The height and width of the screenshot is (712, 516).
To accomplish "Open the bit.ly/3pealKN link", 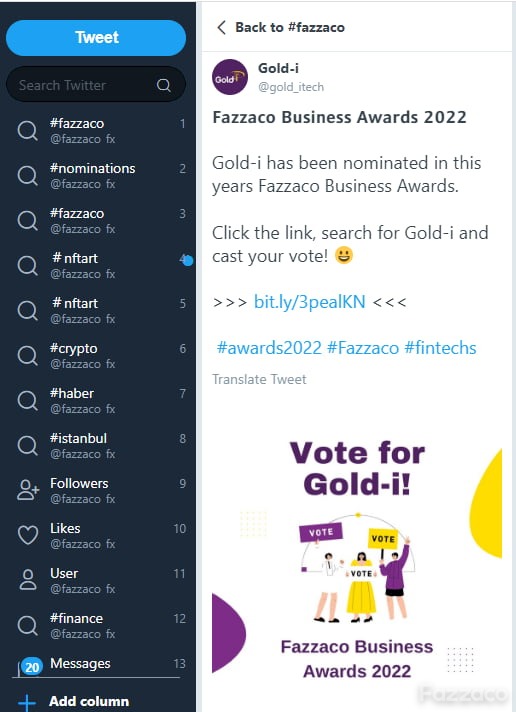I will [309, 302].
